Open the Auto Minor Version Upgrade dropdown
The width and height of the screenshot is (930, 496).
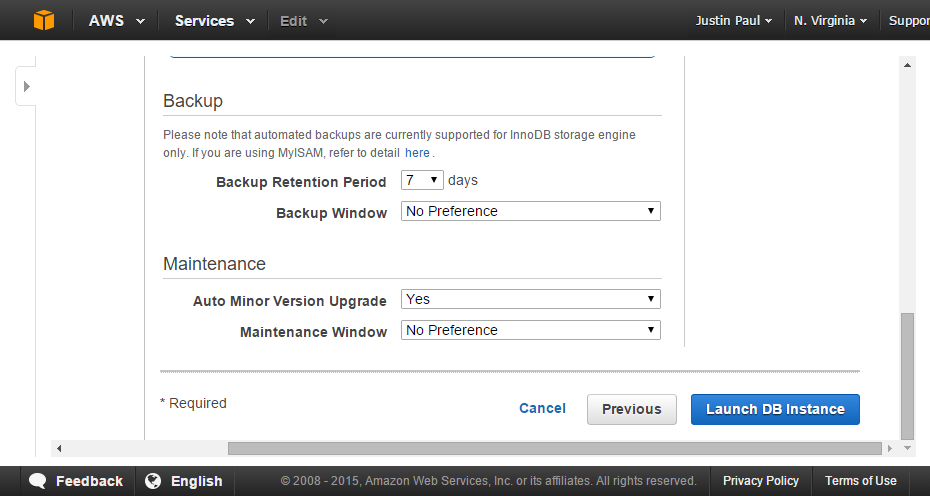[x=530, y=299]
